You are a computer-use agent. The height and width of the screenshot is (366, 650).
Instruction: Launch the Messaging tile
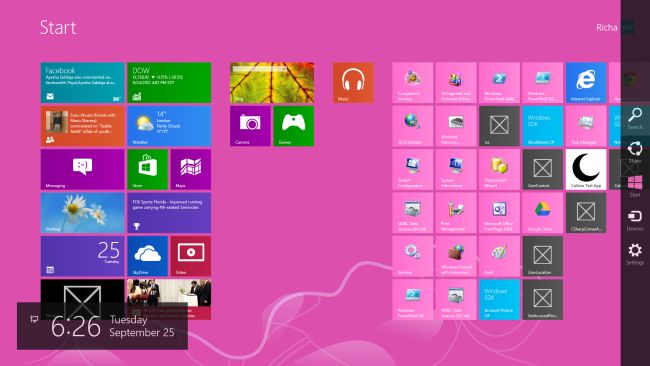click(82, 170)
